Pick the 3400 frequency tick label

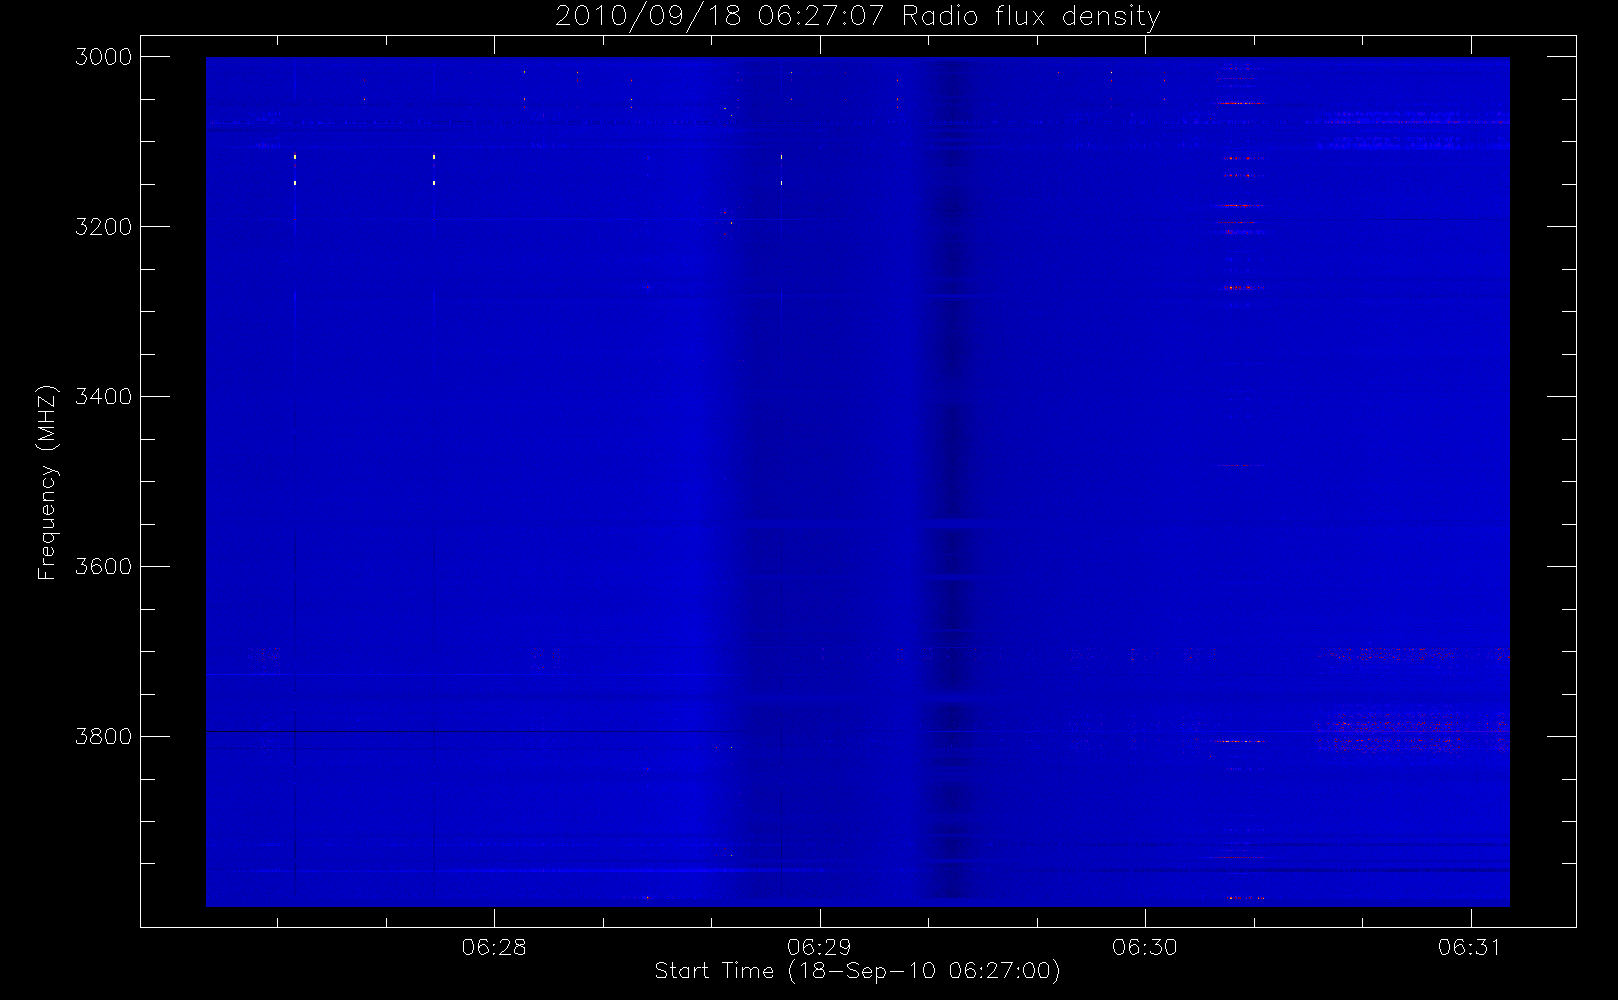[x=104, y=397]
